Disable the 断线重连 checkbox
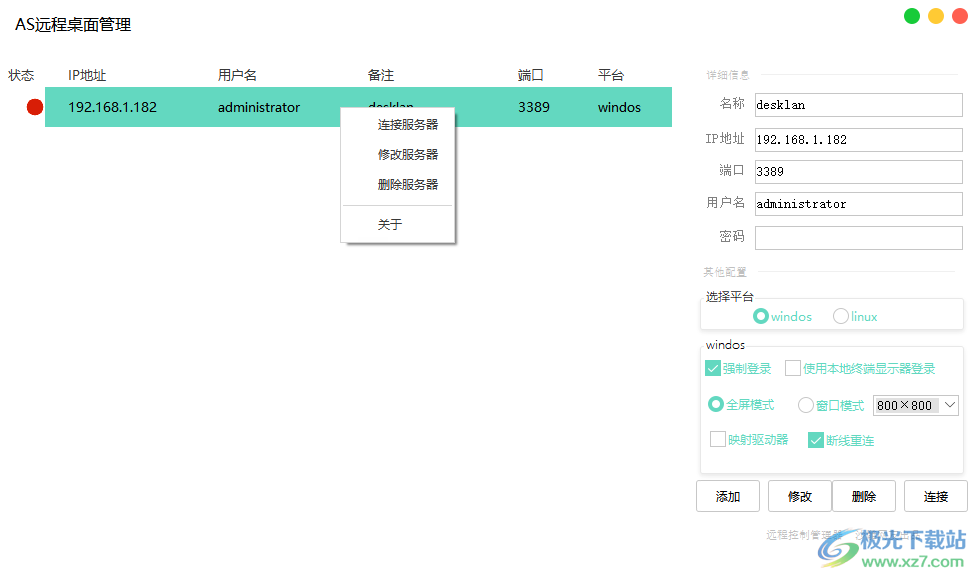 (815, 439)
